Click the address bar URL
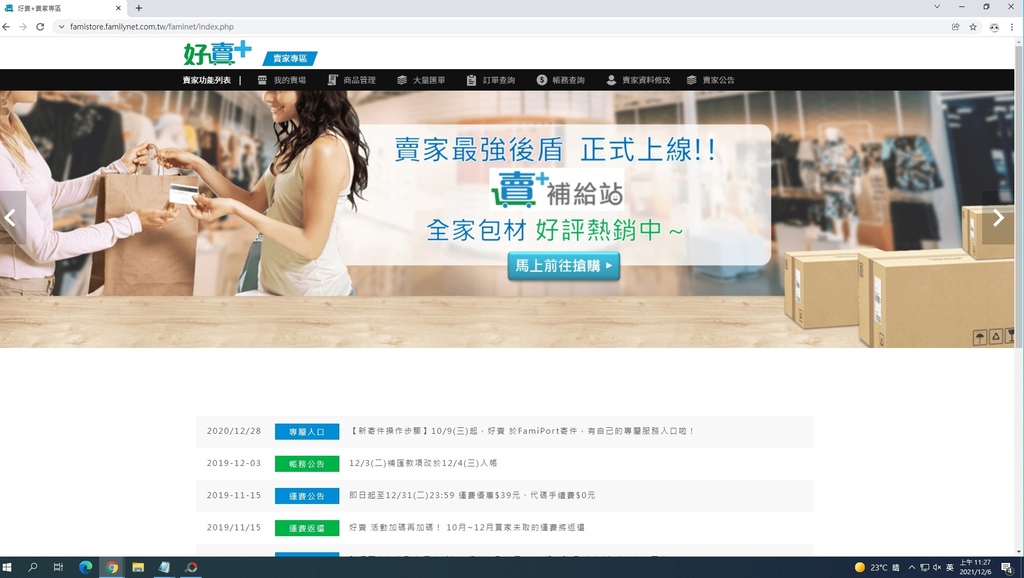1024x578 pixels. point(152,27)
